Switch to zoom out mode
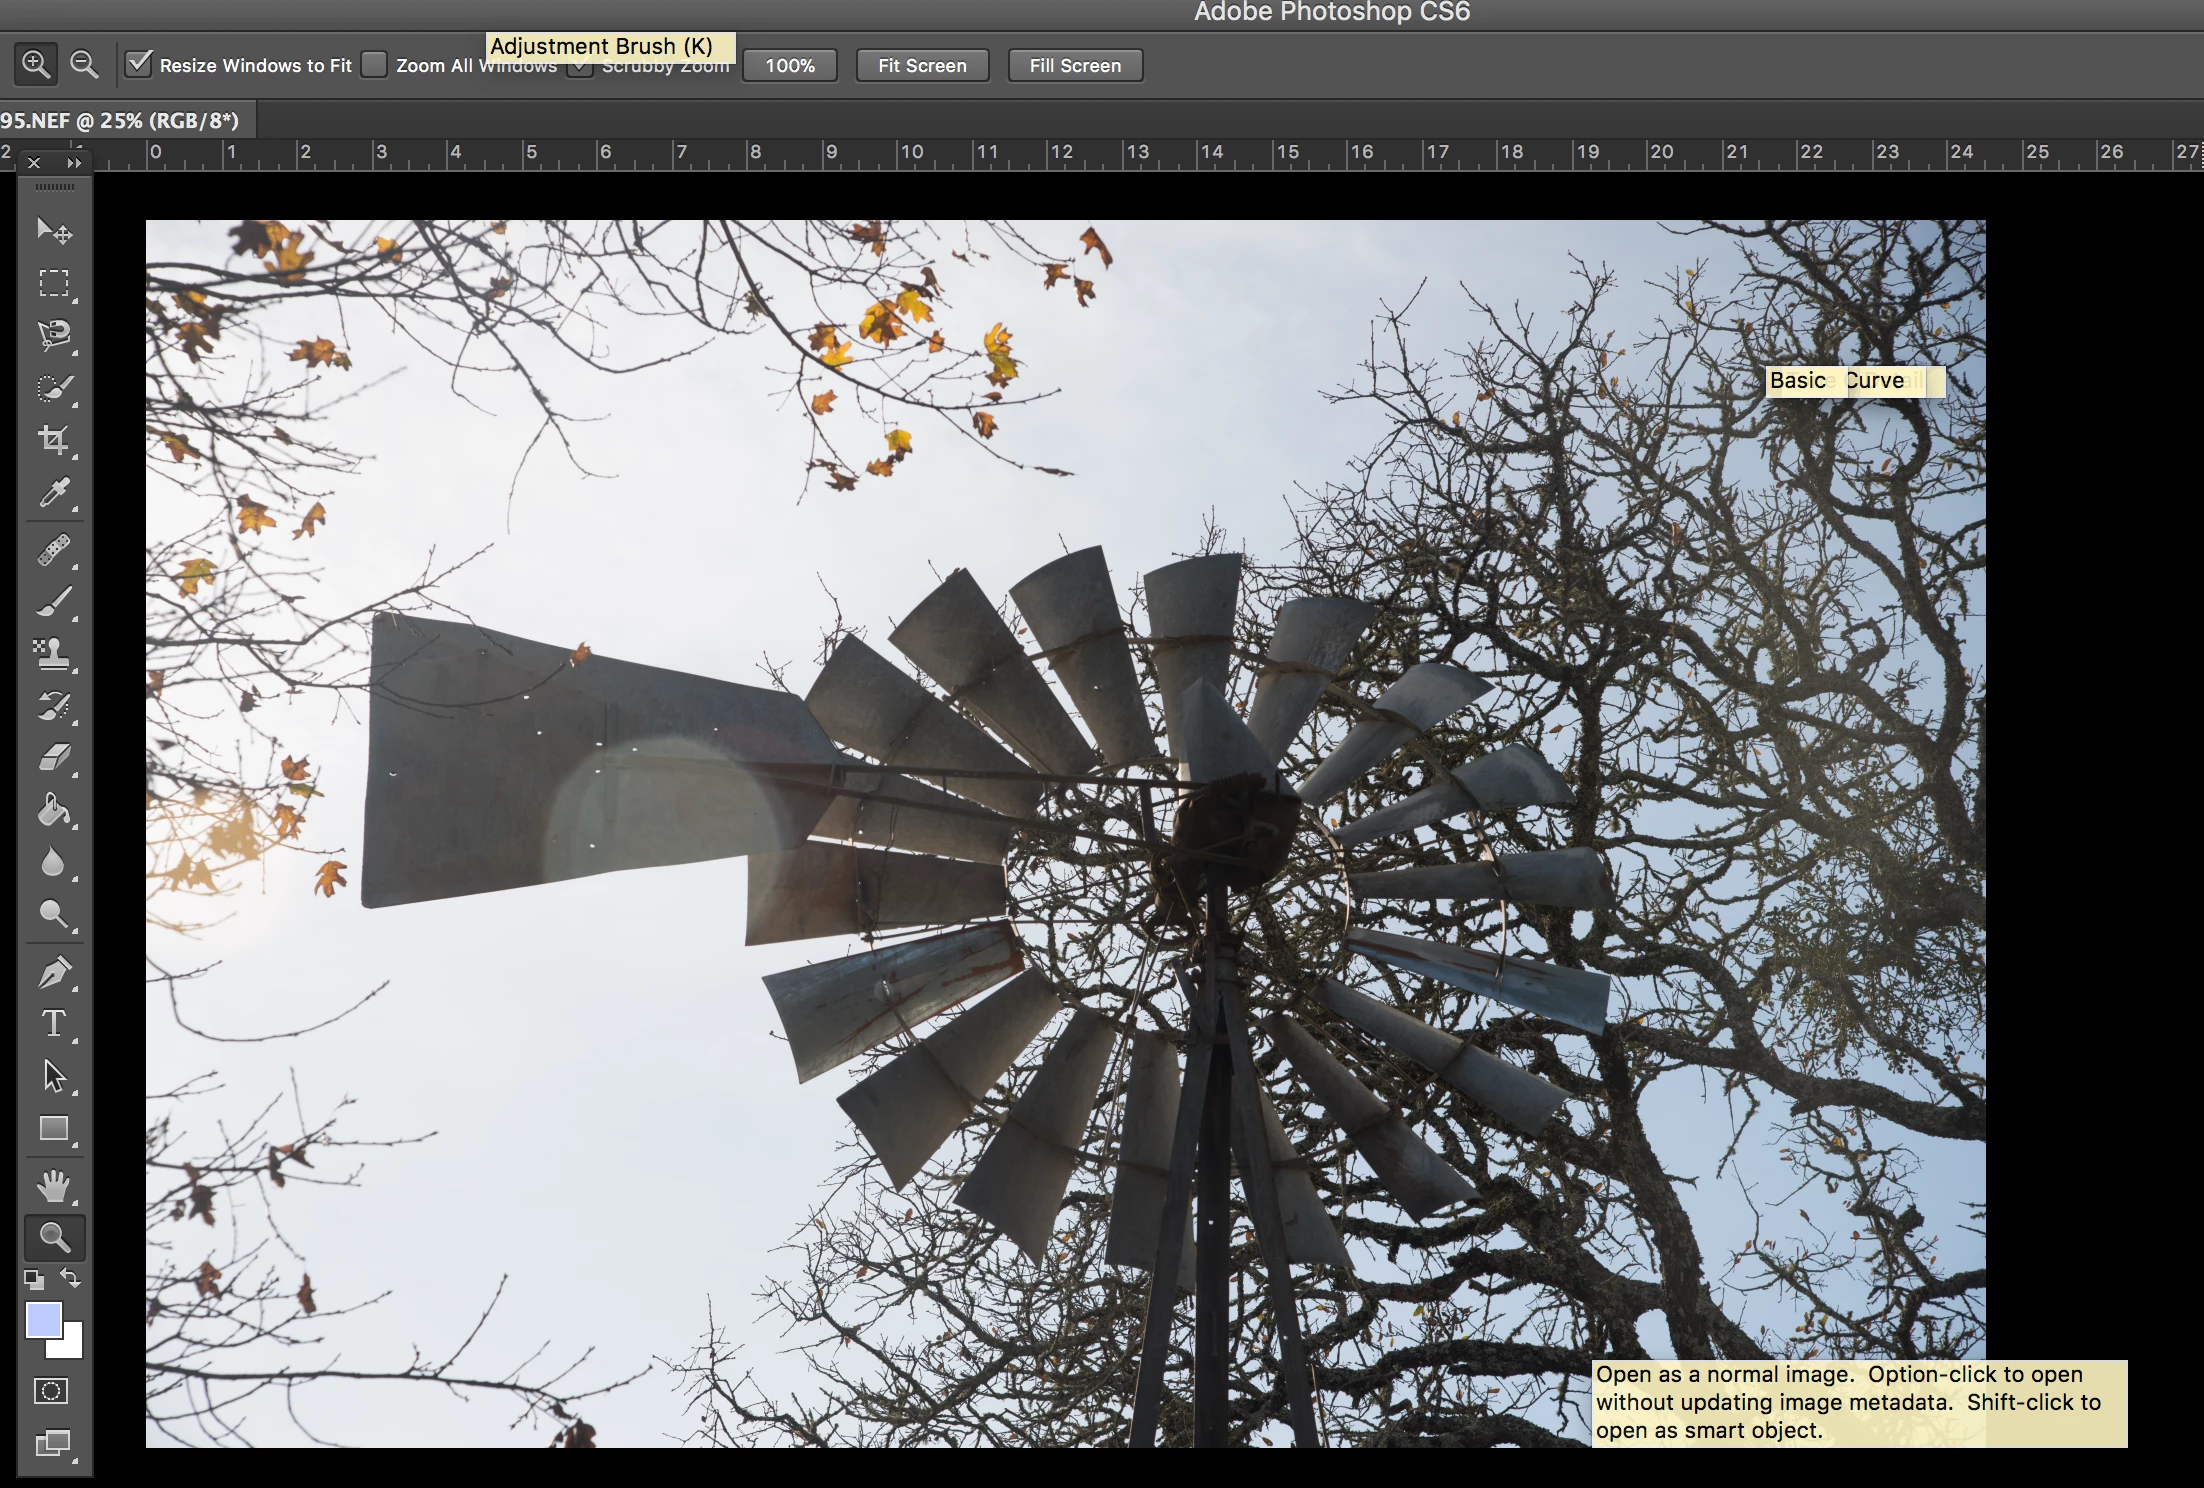This screenshot has height=1488, width=2204. click(x=84, y=64)
